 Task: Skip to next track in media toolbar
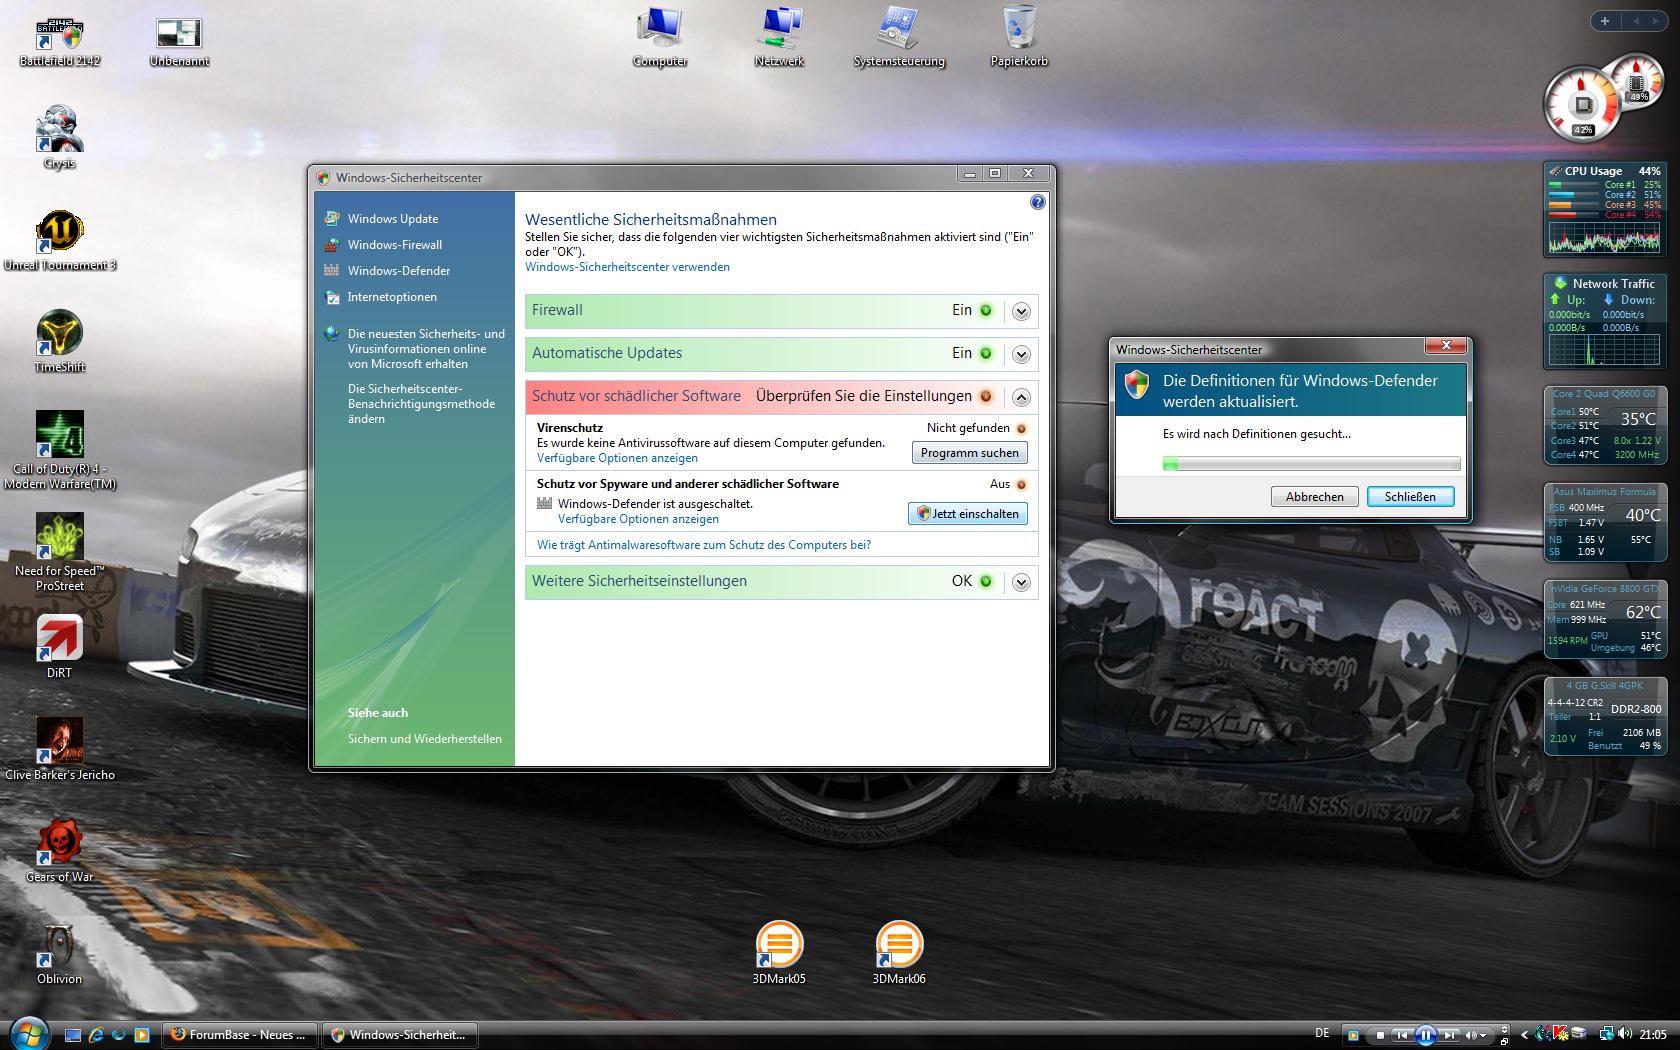[1448, 1035]
